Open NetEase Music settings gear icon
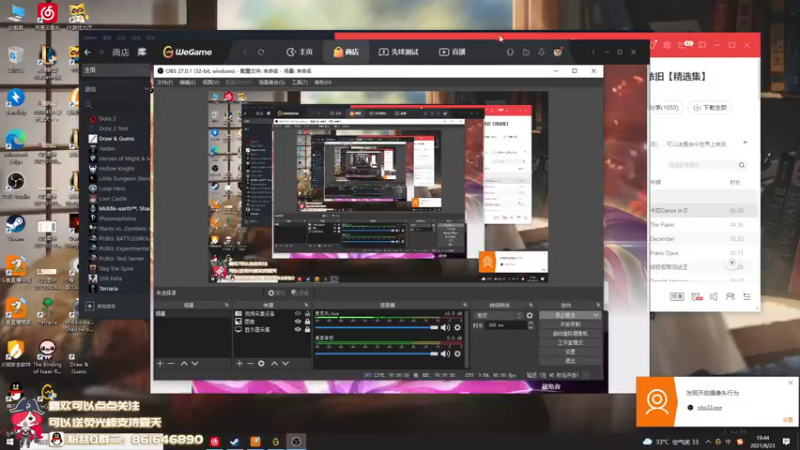This screenshot has height=450, width=800. 667,45
